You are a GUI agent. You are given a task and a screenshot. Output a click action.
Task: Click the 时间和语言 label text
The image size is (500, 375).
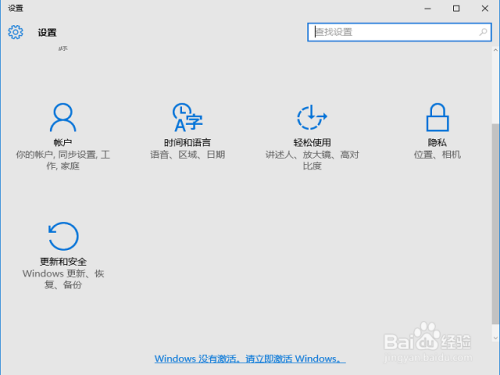[x=187, y=143]
